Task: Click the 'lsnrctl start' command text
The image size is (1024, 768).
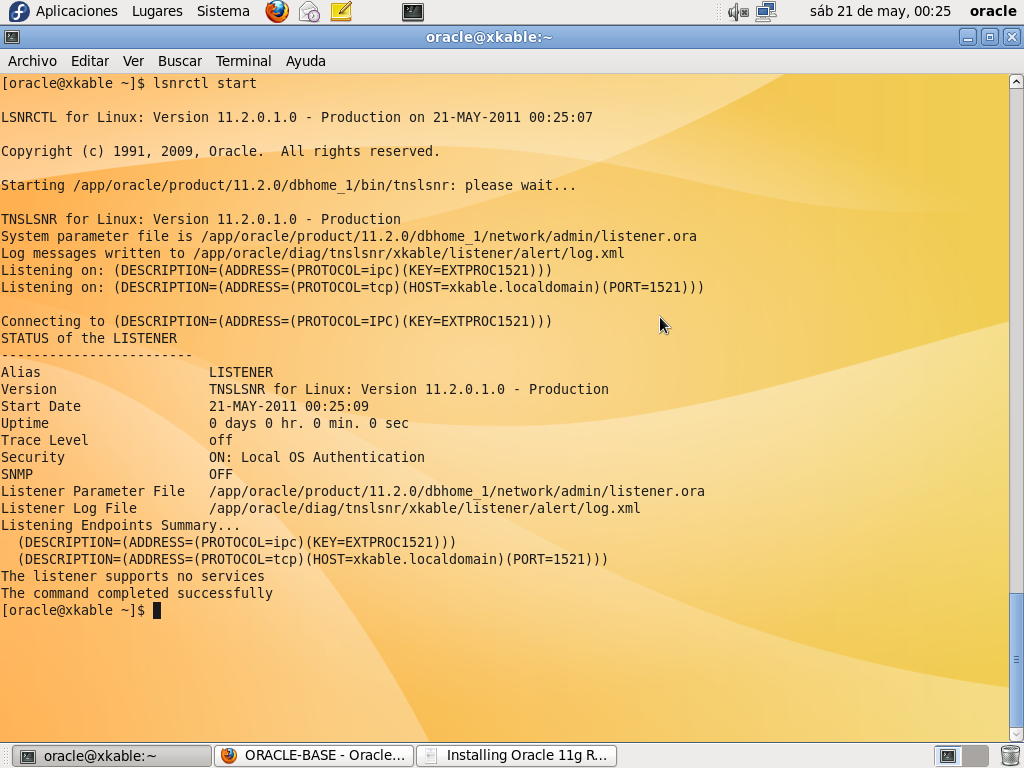Action: tap(204, 83)
